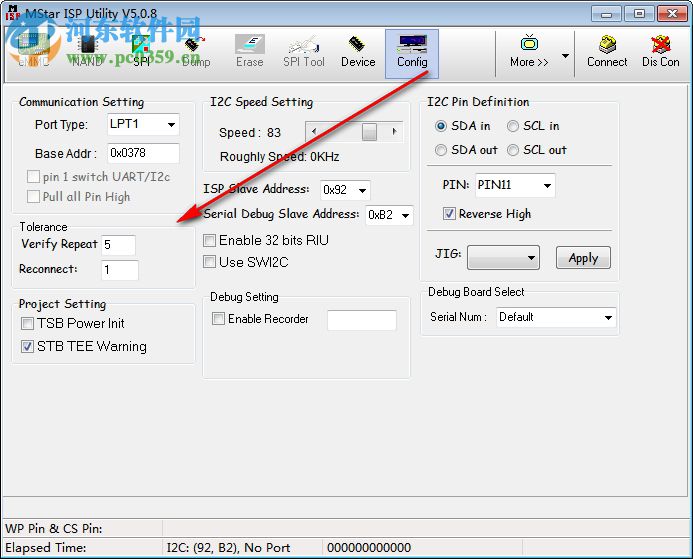Click the Reconnect input field
This screenshot has width=693, height=559.
coord(120,270)
